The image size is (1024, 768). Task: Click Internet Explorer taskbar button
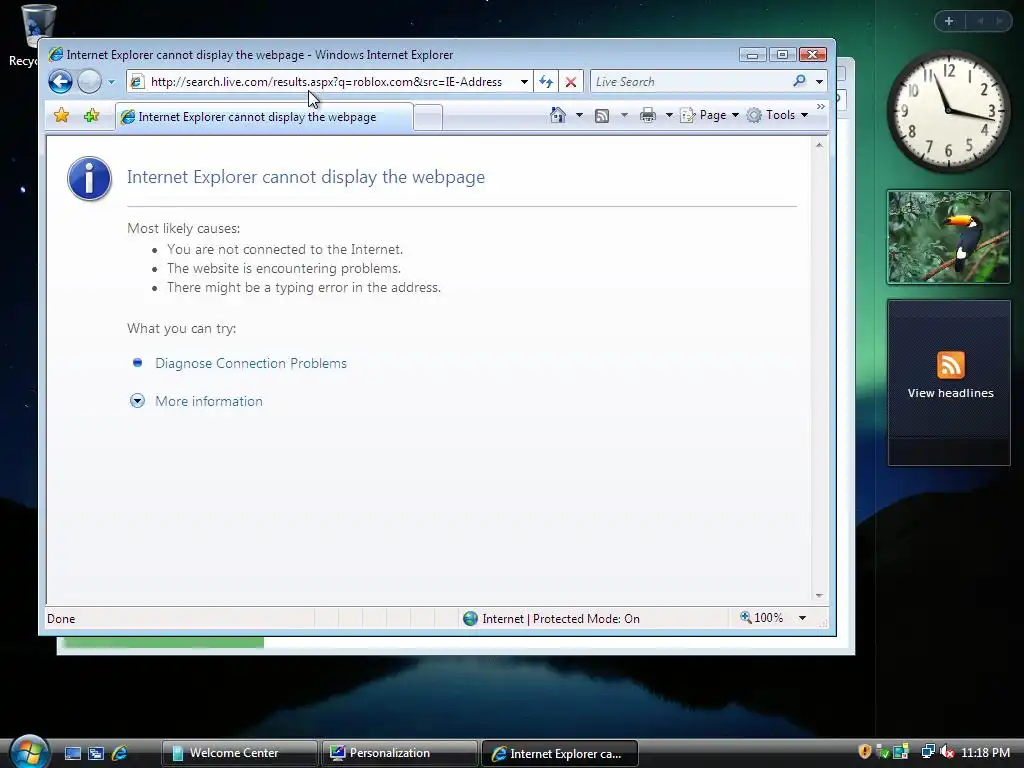click(x=560, y=753)
